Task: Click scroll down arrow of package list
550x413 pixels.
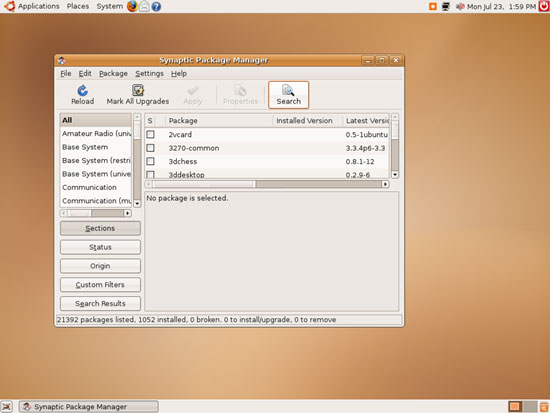Action: point(395,174)
